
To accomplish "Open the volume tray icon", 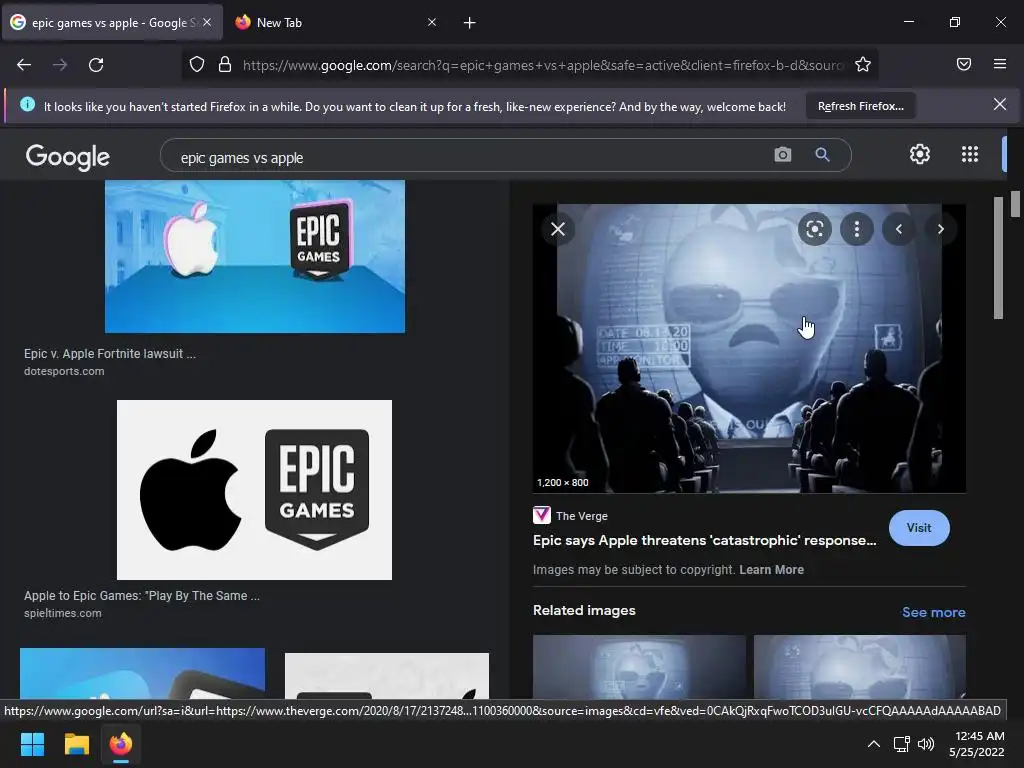I will [x=926, y=744].
